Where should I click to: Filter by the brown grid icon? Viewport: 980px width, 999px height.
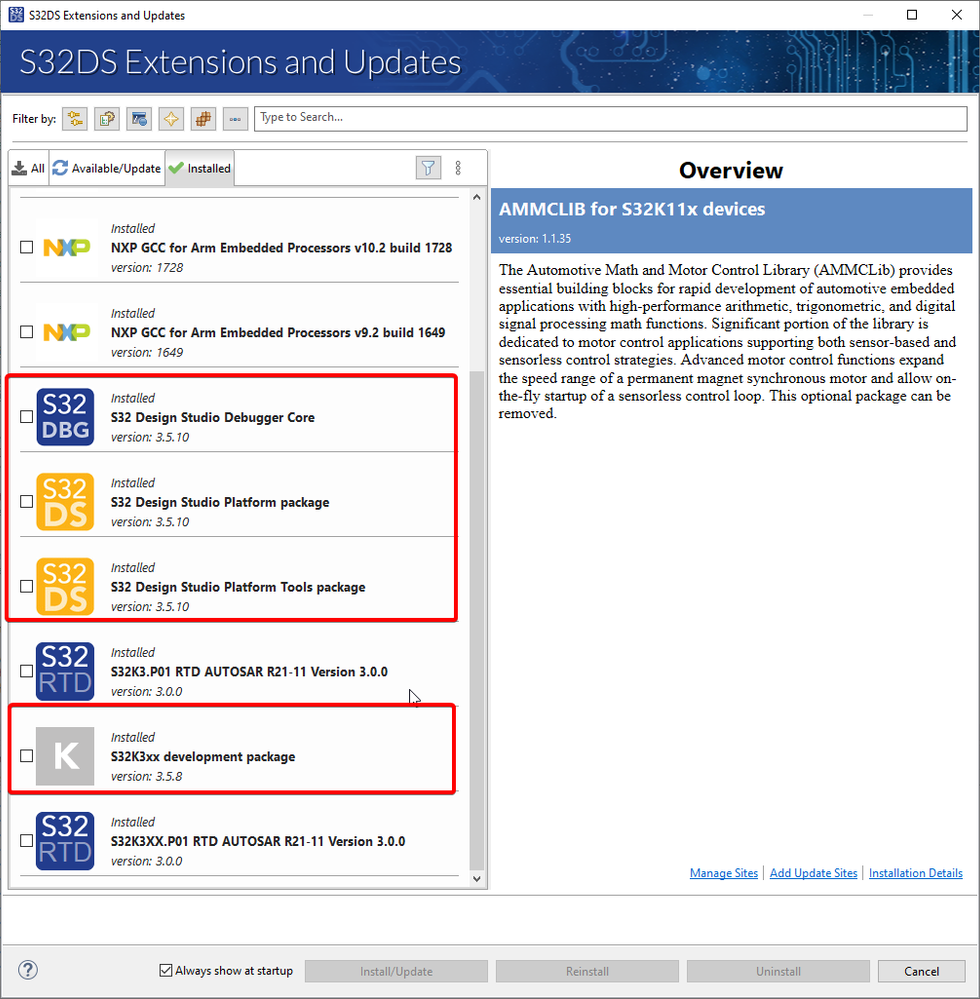coord(203,119)
